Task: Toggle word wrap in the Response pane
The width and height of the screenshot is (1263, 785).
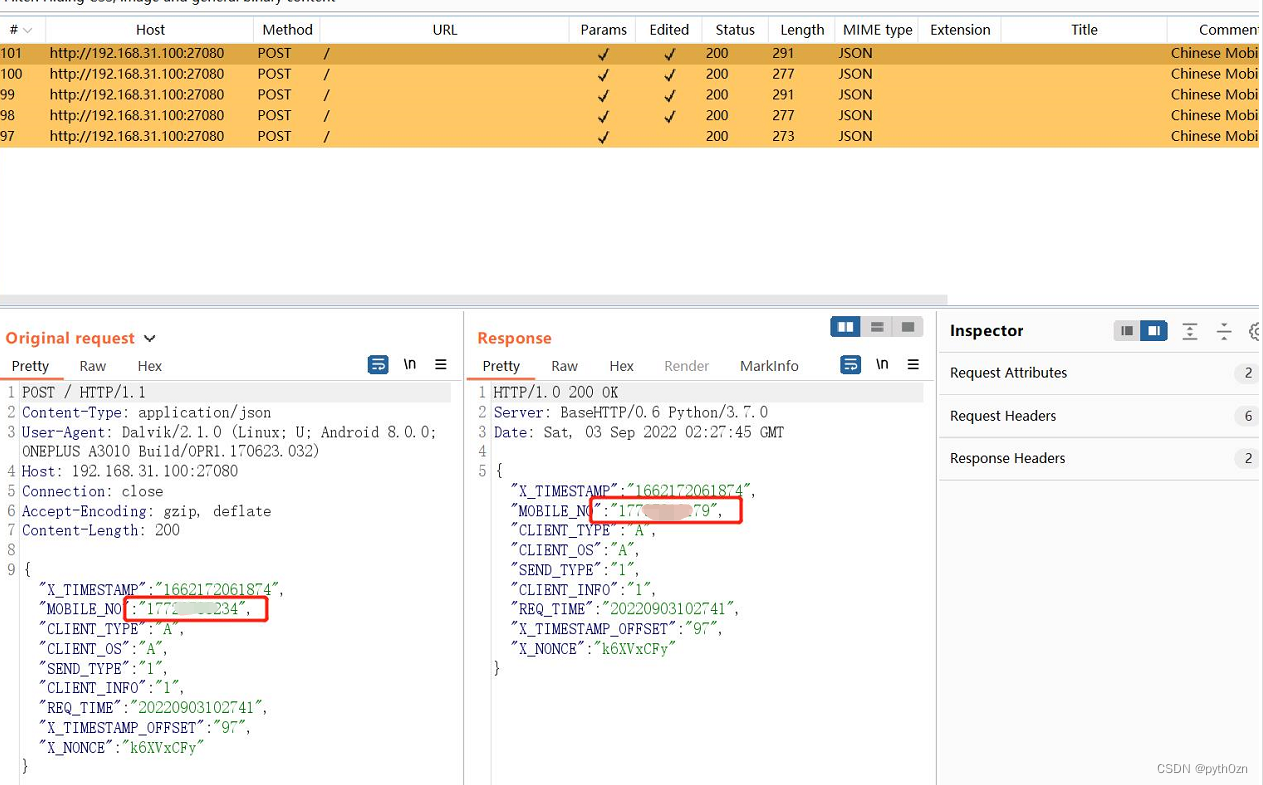Action: click(x=850, y=365)
